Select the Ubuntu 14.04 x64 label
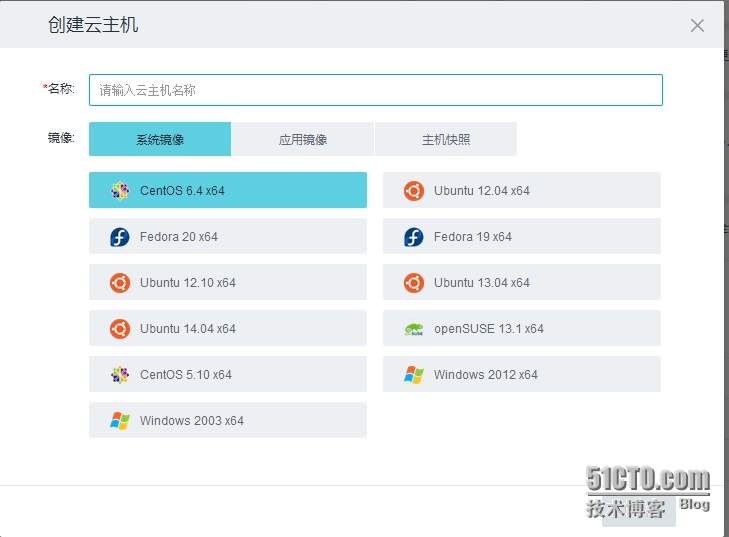Viewport: 729px width, 537px height. click(x=188, y=329)
